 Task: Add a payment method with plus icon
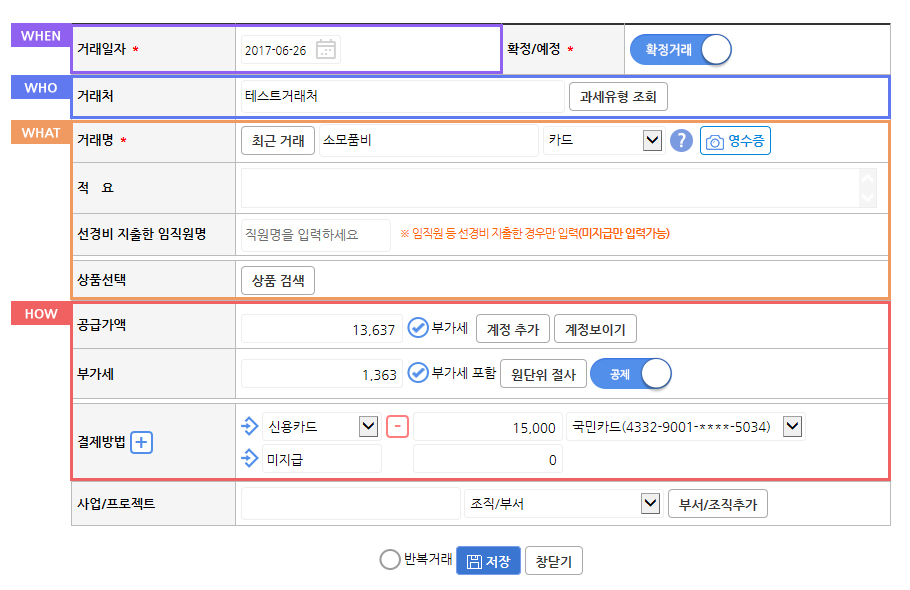pyautogui.click(x=142, y=442)
